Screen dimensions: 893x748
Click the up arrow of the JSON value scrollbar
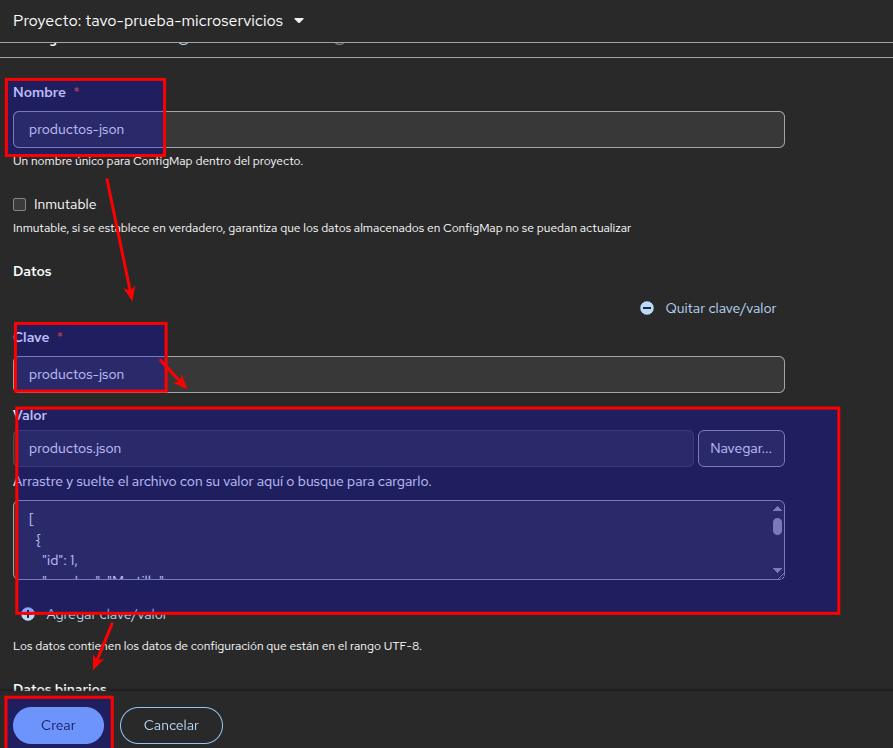[x=777, y=509]
